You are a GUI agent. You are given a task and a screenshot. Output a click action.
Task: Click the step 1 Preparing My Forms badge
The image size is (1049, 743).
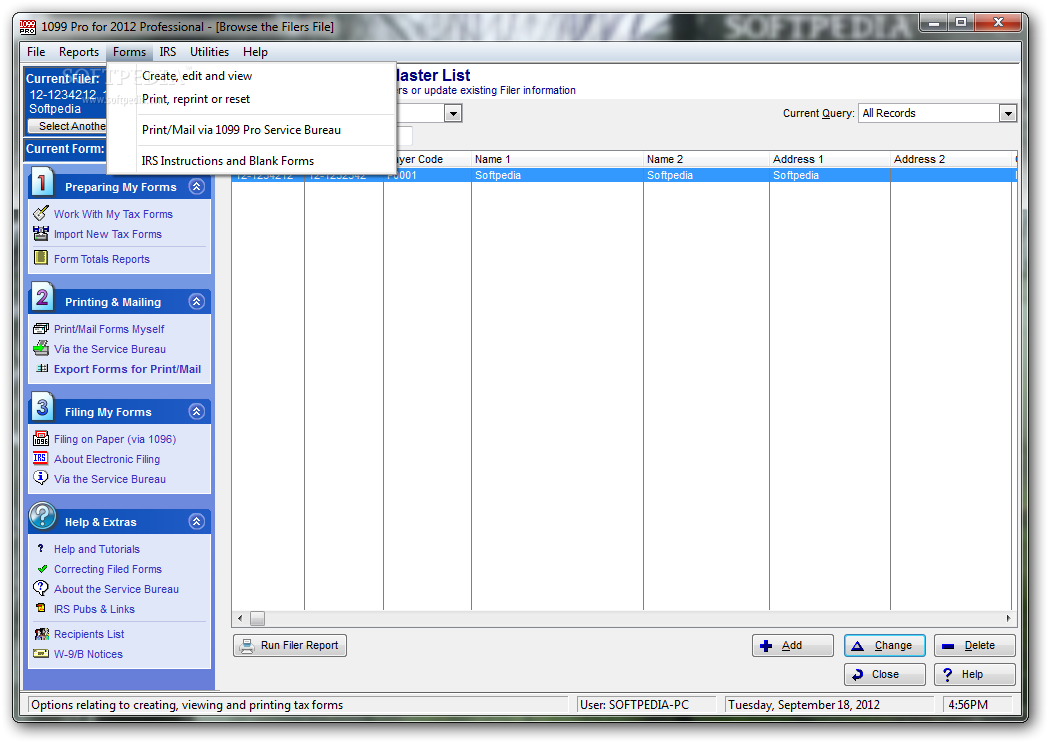pos(42,182)
